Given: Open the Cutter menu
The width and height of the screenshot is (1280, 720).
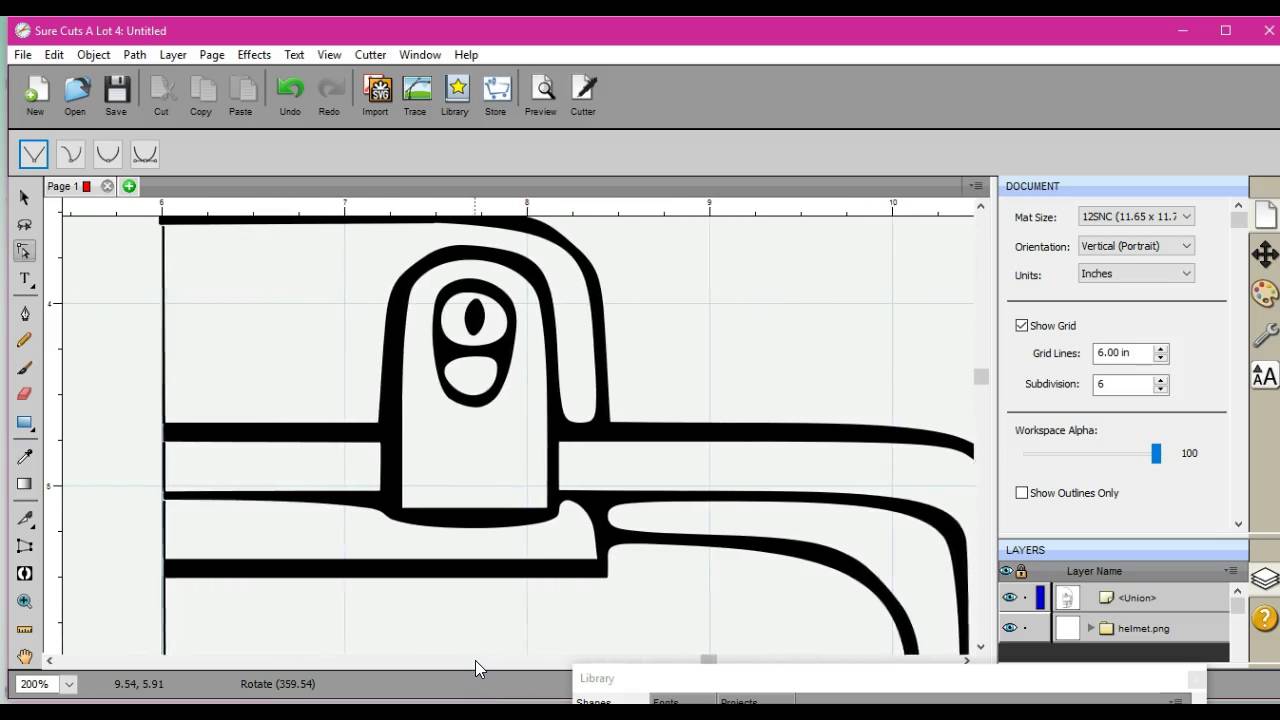Looking at the screenshot, I should pyautogui.click(x=370, y=55).
